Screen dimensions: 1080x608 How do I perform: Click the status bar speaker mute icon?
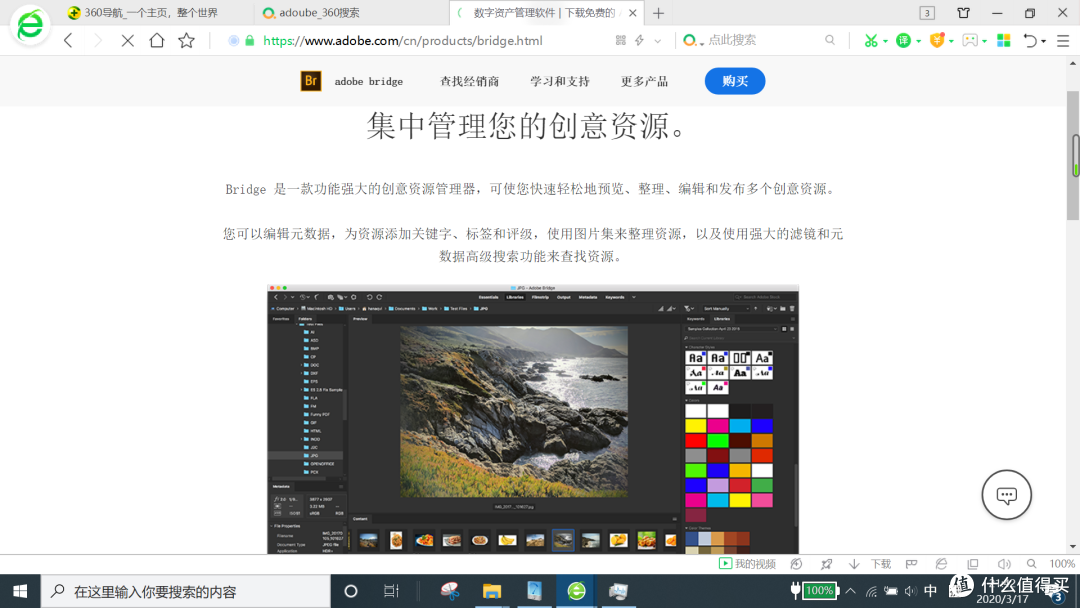point(1004,564)
